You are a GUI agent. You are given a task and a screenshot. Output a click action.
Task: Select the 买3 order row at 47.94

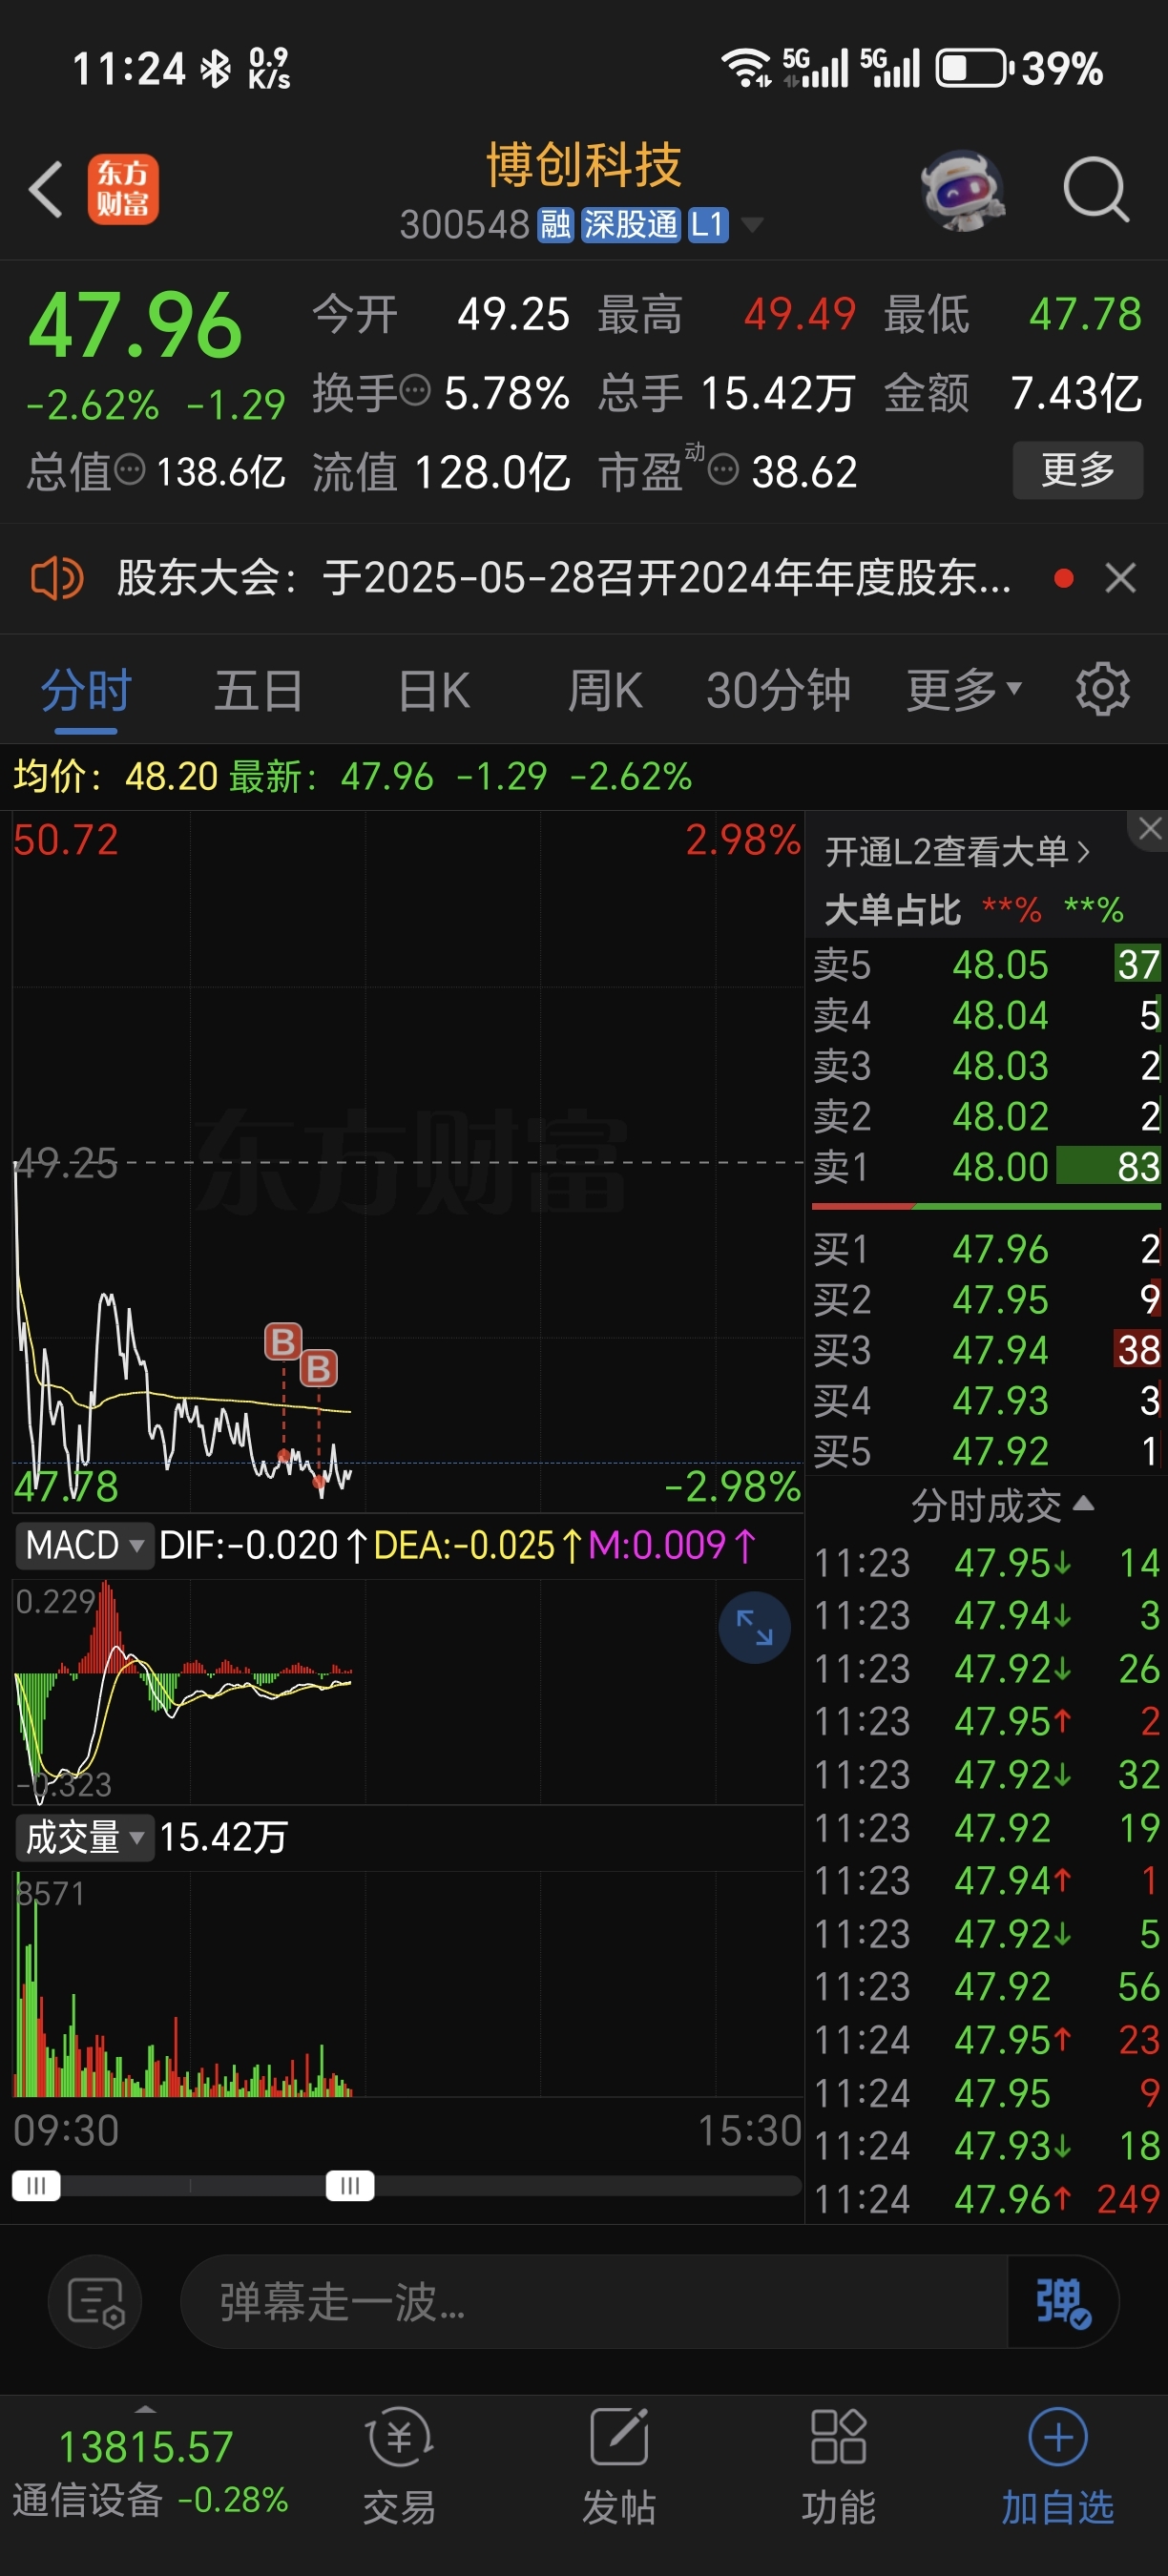[986, 1350]
